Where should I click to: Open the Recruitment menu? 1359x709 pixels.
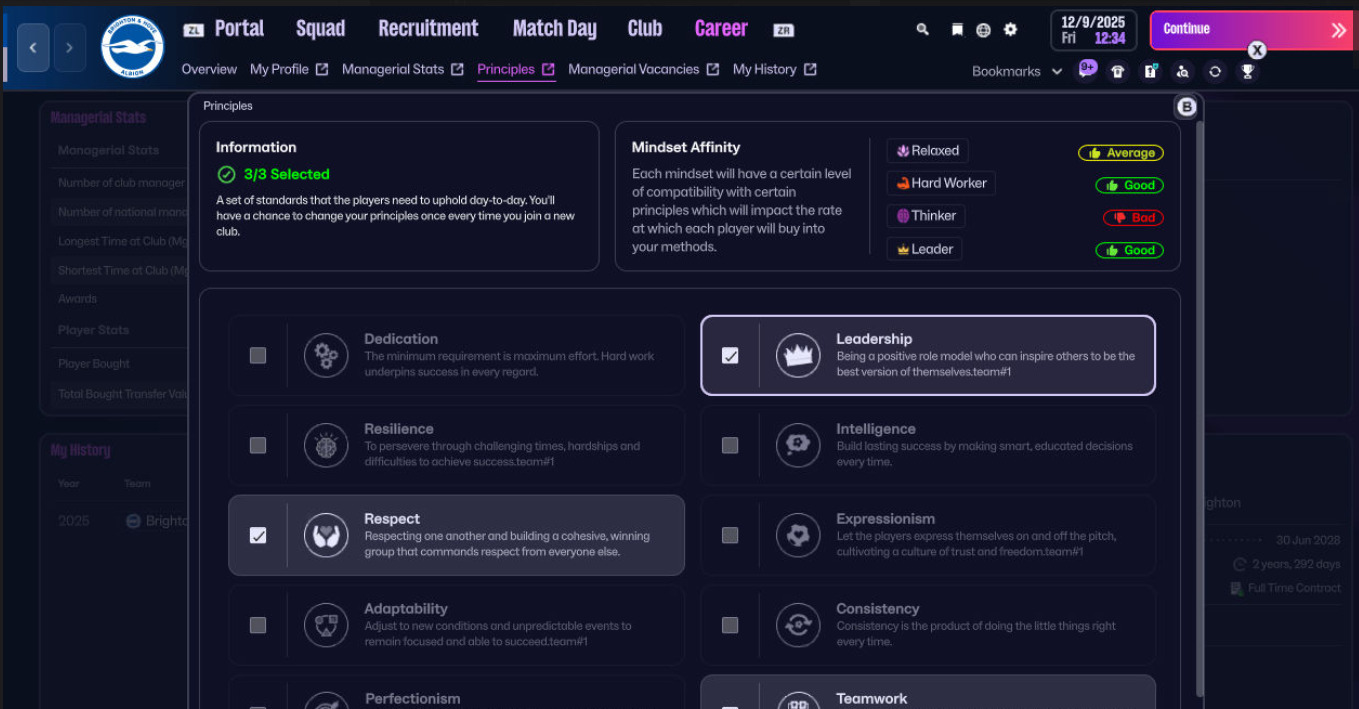coord(428,29)
